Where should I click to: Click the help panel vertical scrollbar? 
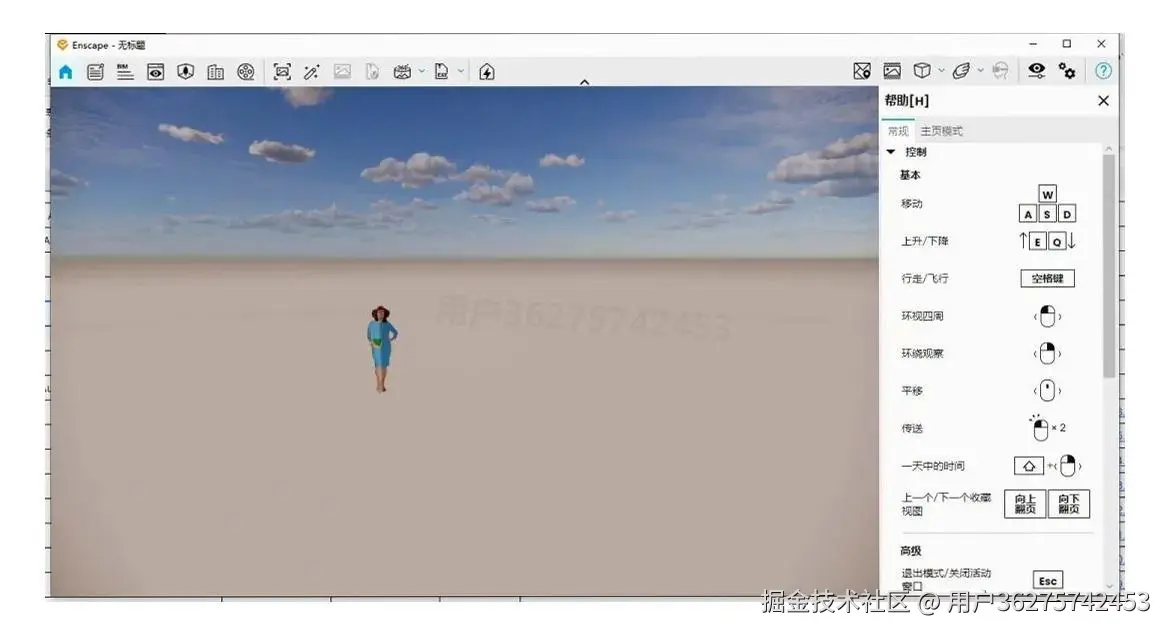(x=1109, y=265)
